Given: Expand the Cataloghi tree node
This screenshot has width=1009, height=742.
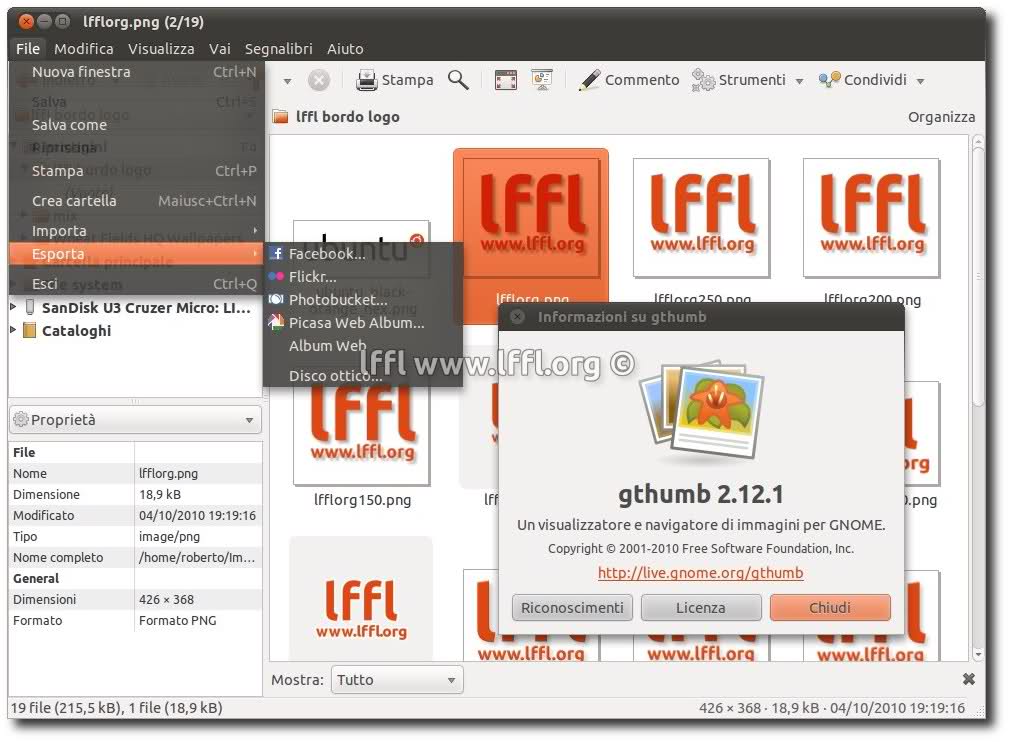Looking at the screenshot, I should [14, 331].
